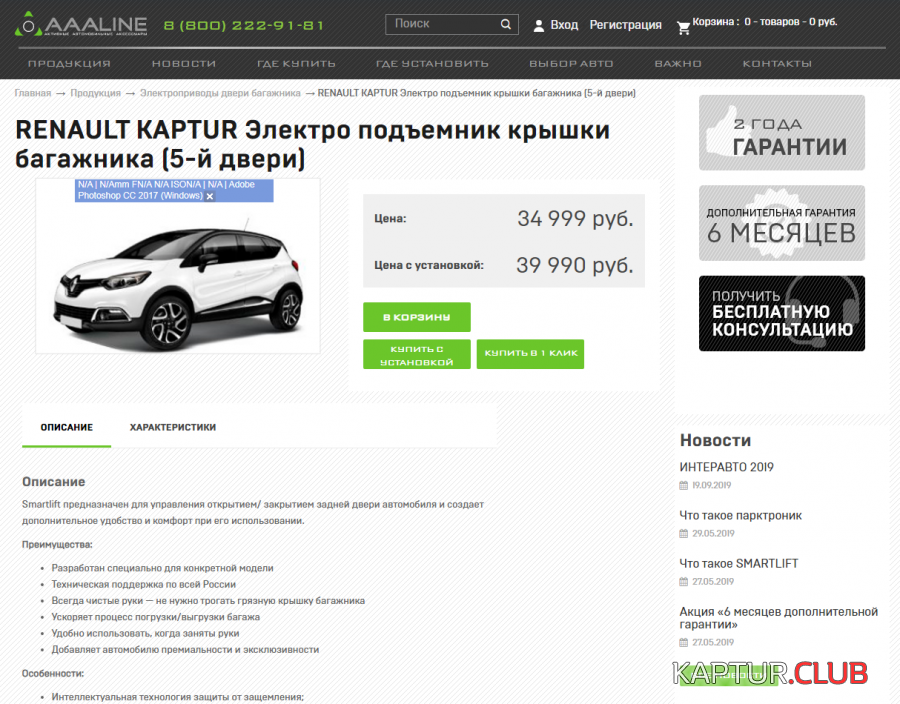Switch to the ОПИСАНИЕ tab
The width and height of the screenshot is (900, 704).
[x=67, y=427]
